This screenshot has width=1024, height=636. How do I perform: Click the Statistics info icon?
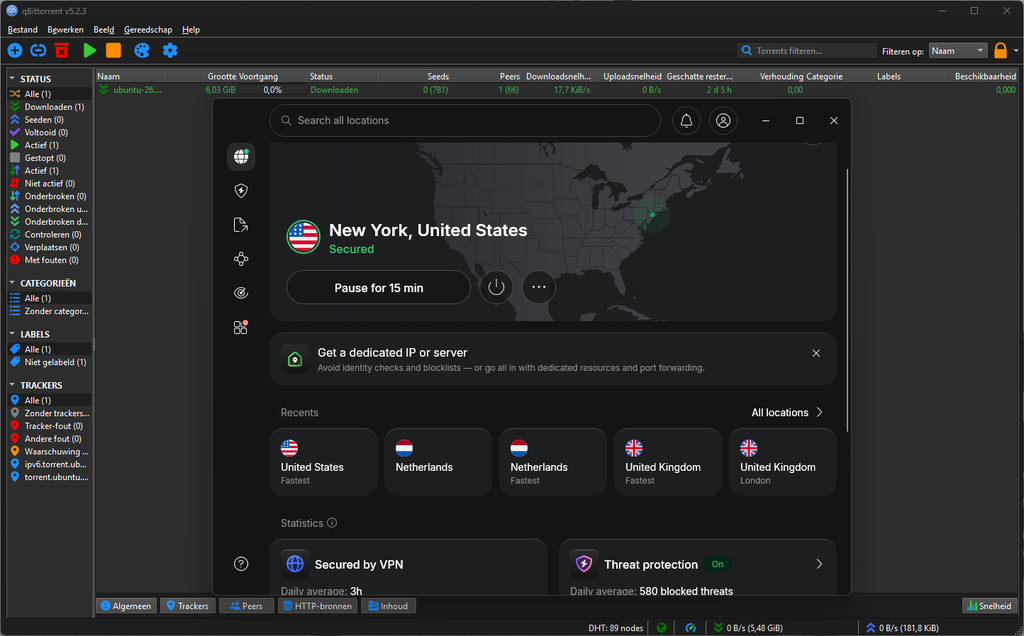point(332,522)
